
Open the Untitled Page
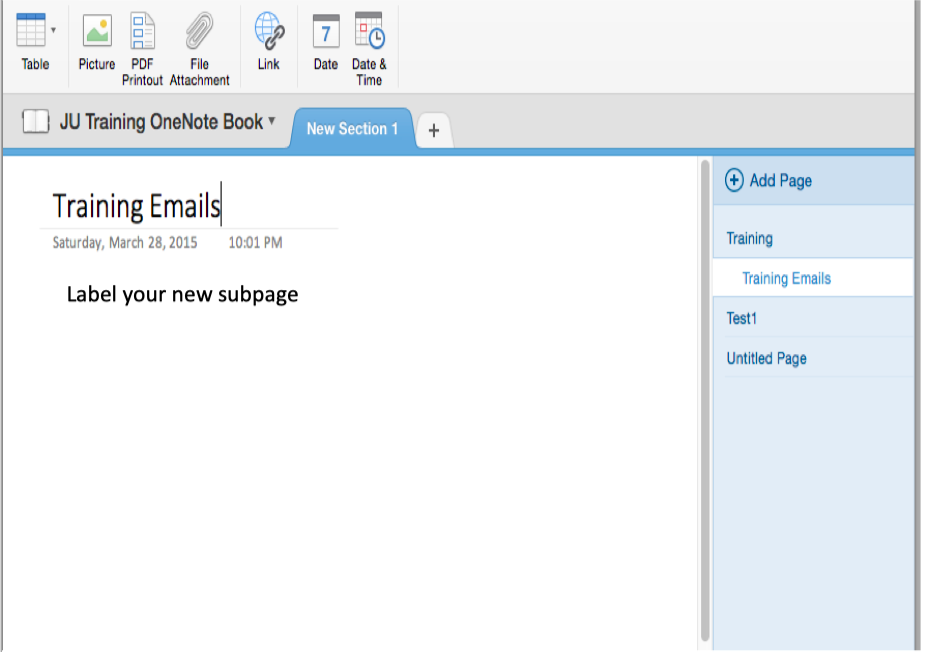pyautogui.click(x=766, y=358)
